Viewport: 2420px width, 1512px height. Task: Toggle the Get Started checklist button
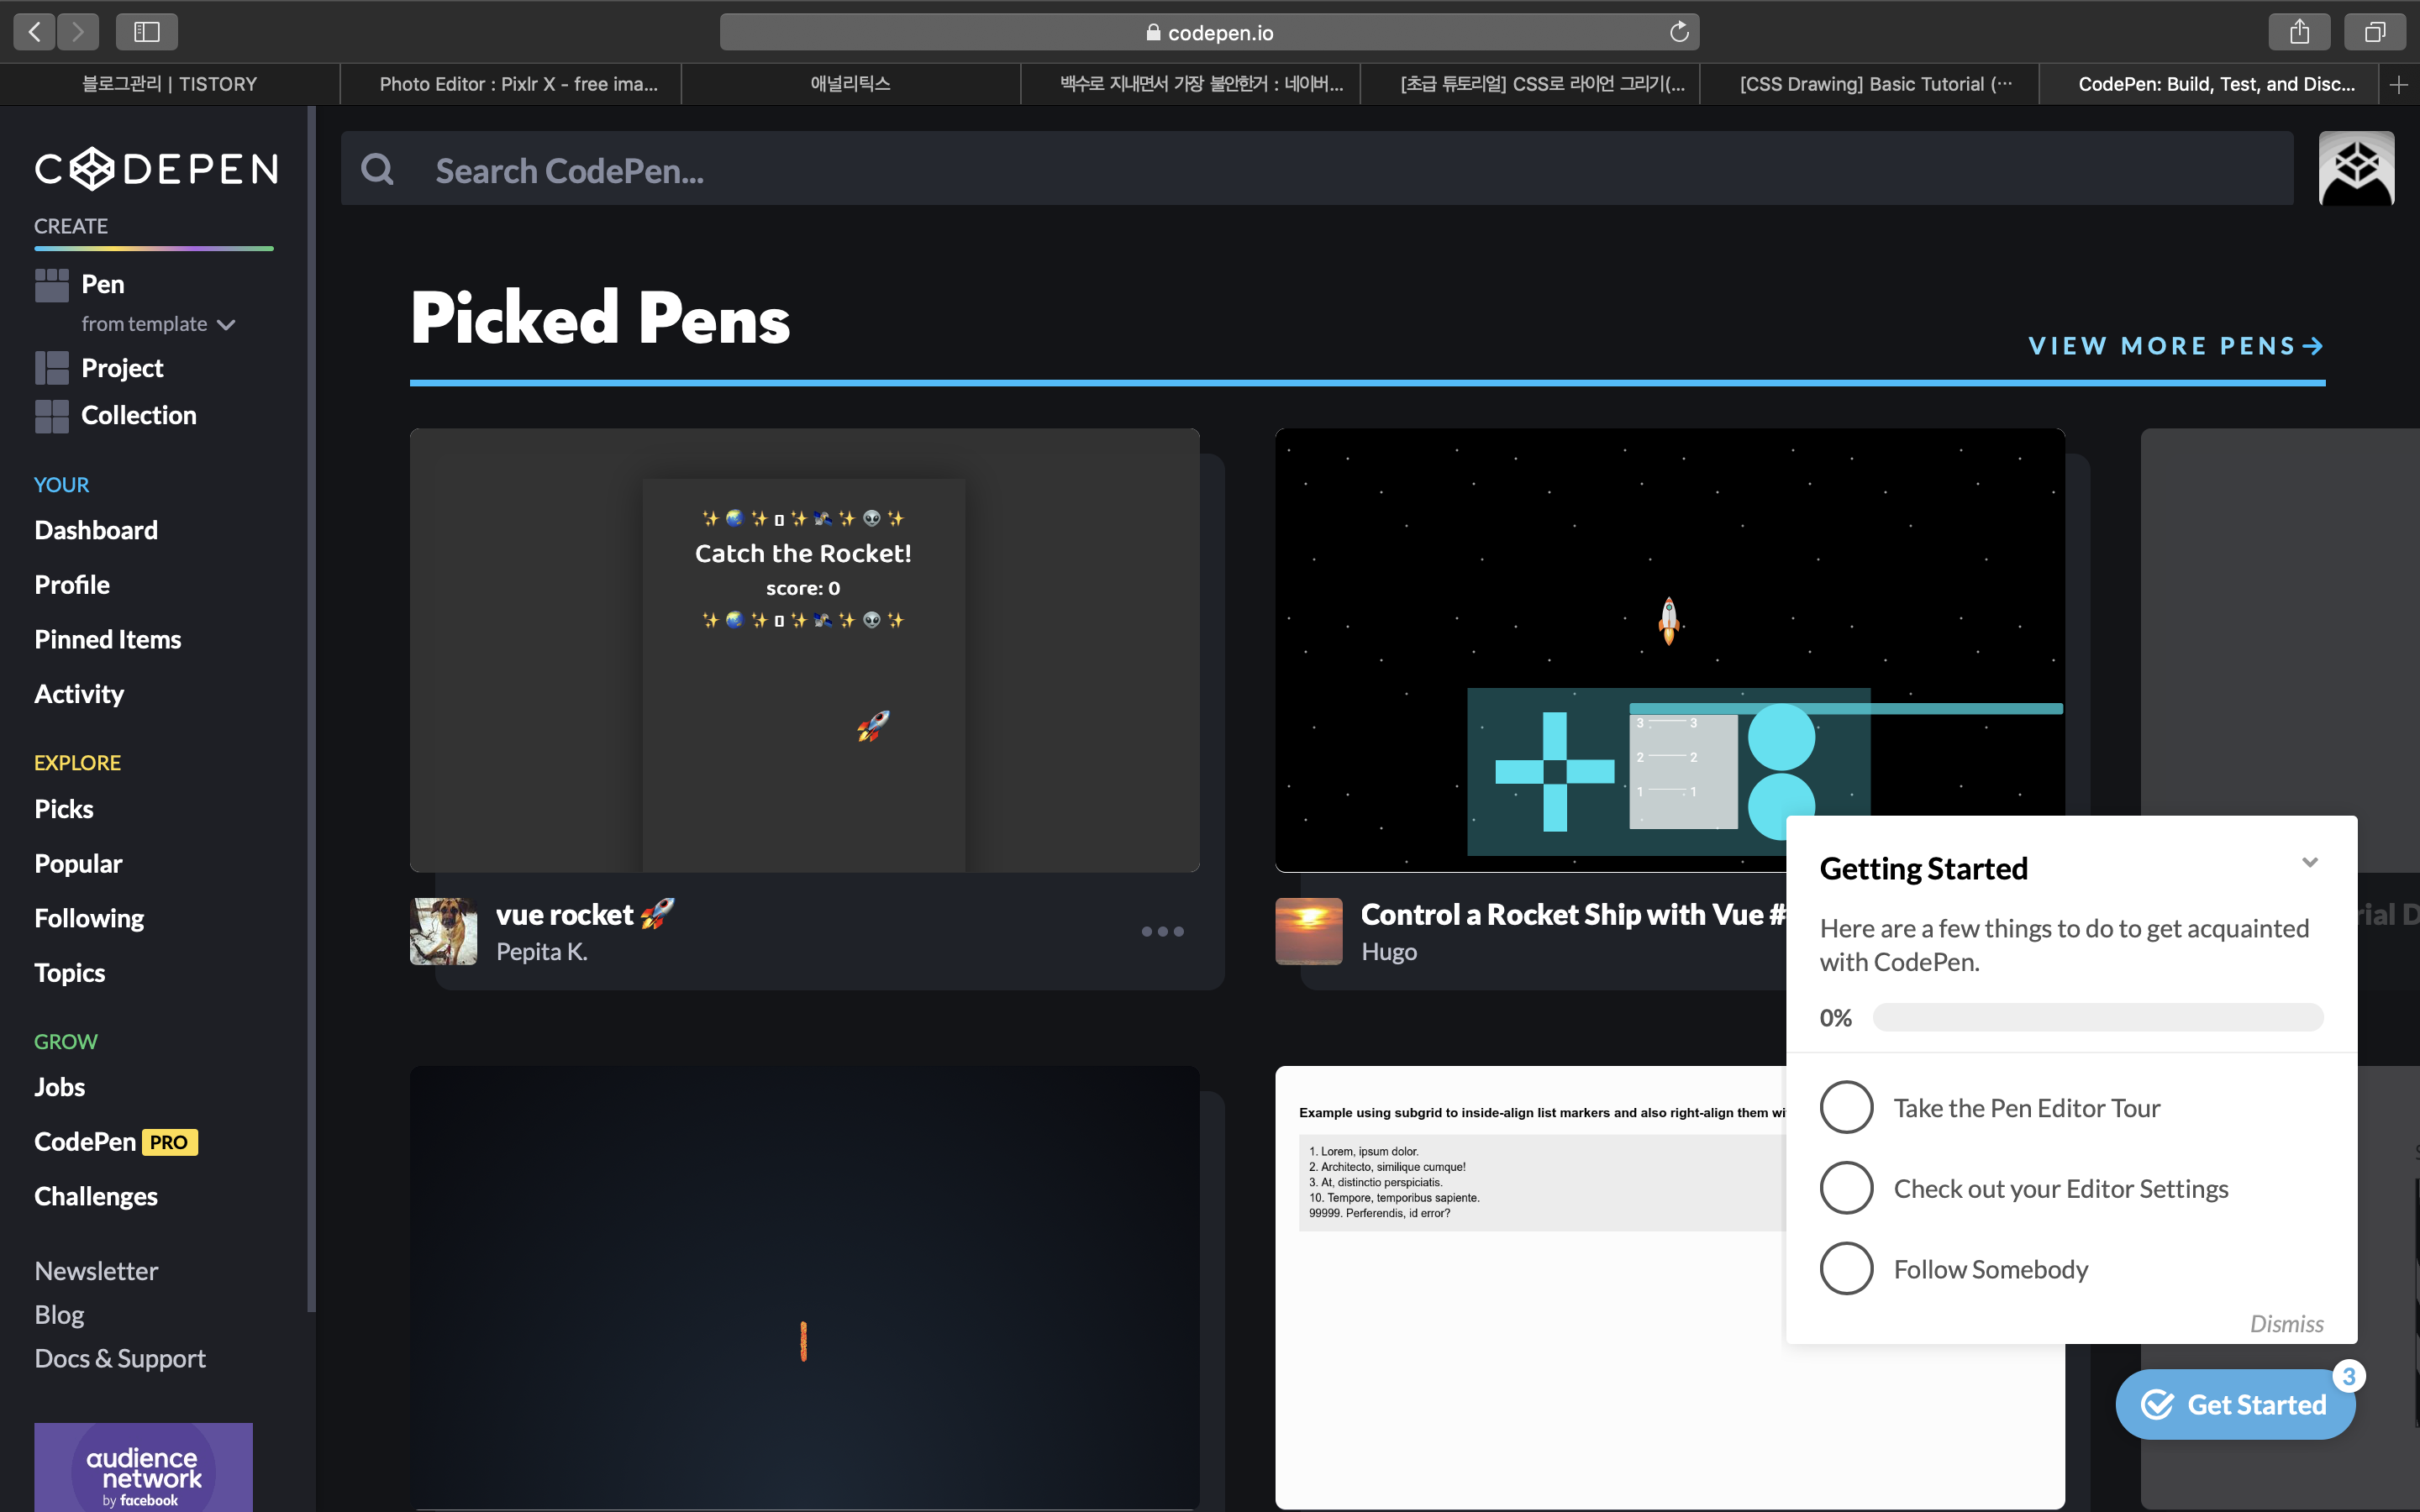coord(2235,1404)
